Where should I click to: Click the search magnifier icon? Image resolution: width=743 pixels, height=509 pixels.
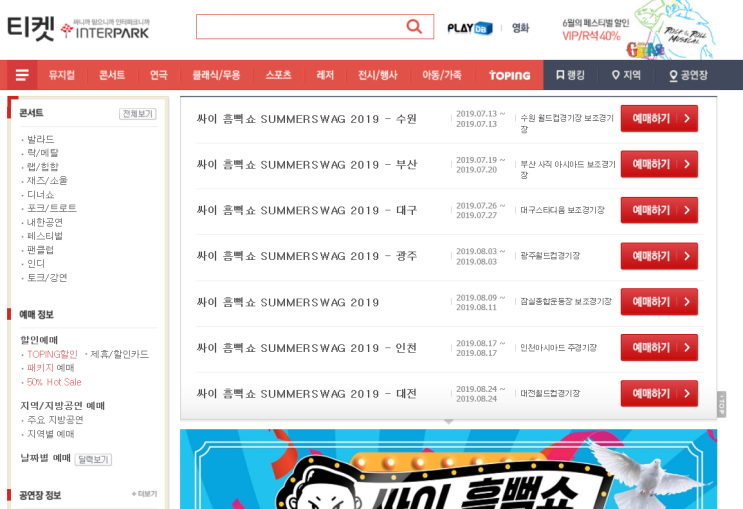pos(414,27)
